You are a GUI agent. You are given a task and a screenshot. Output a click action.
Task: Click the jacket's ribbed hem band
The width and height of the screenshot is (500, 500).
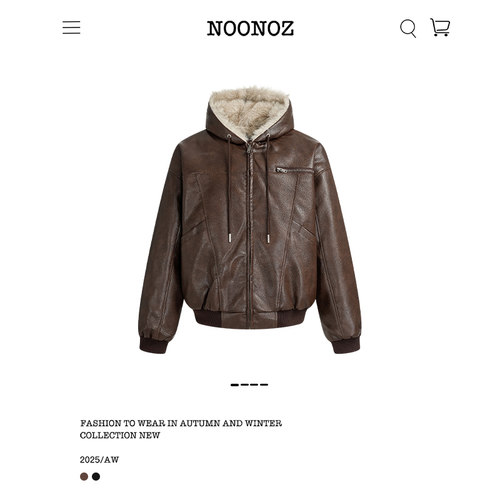pos(250,318)
